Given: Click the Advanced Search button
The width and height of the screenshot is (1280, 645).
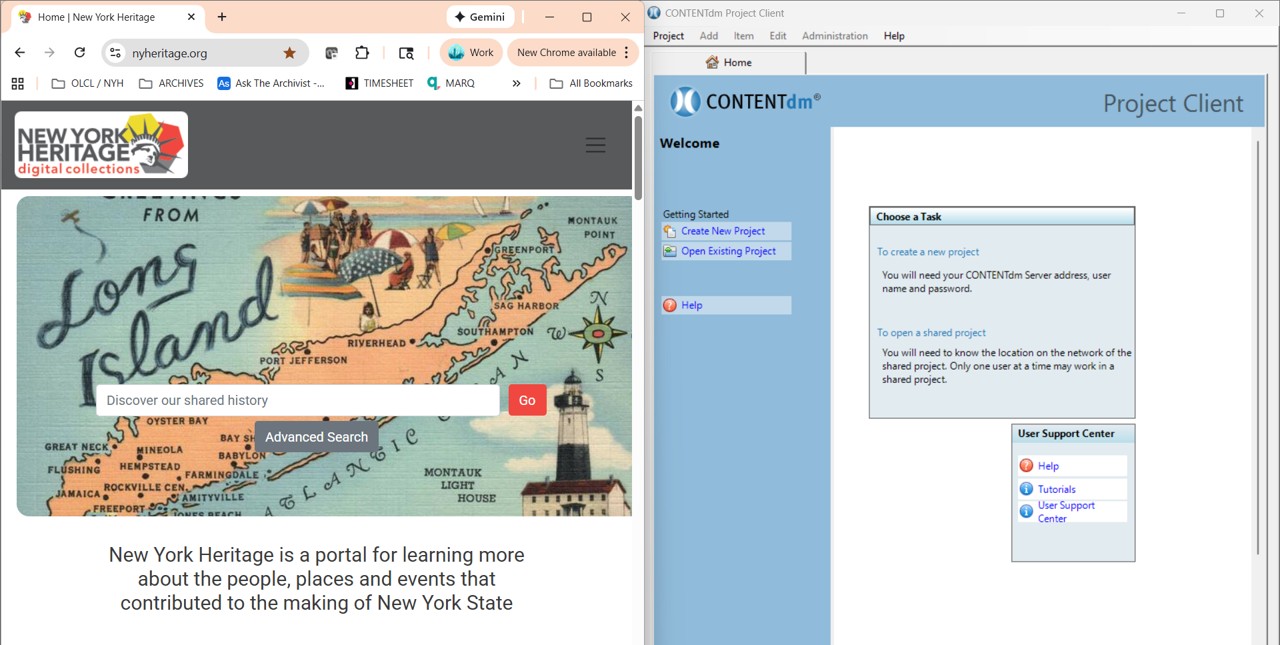Looking at the screenshot, I should 316,437.
